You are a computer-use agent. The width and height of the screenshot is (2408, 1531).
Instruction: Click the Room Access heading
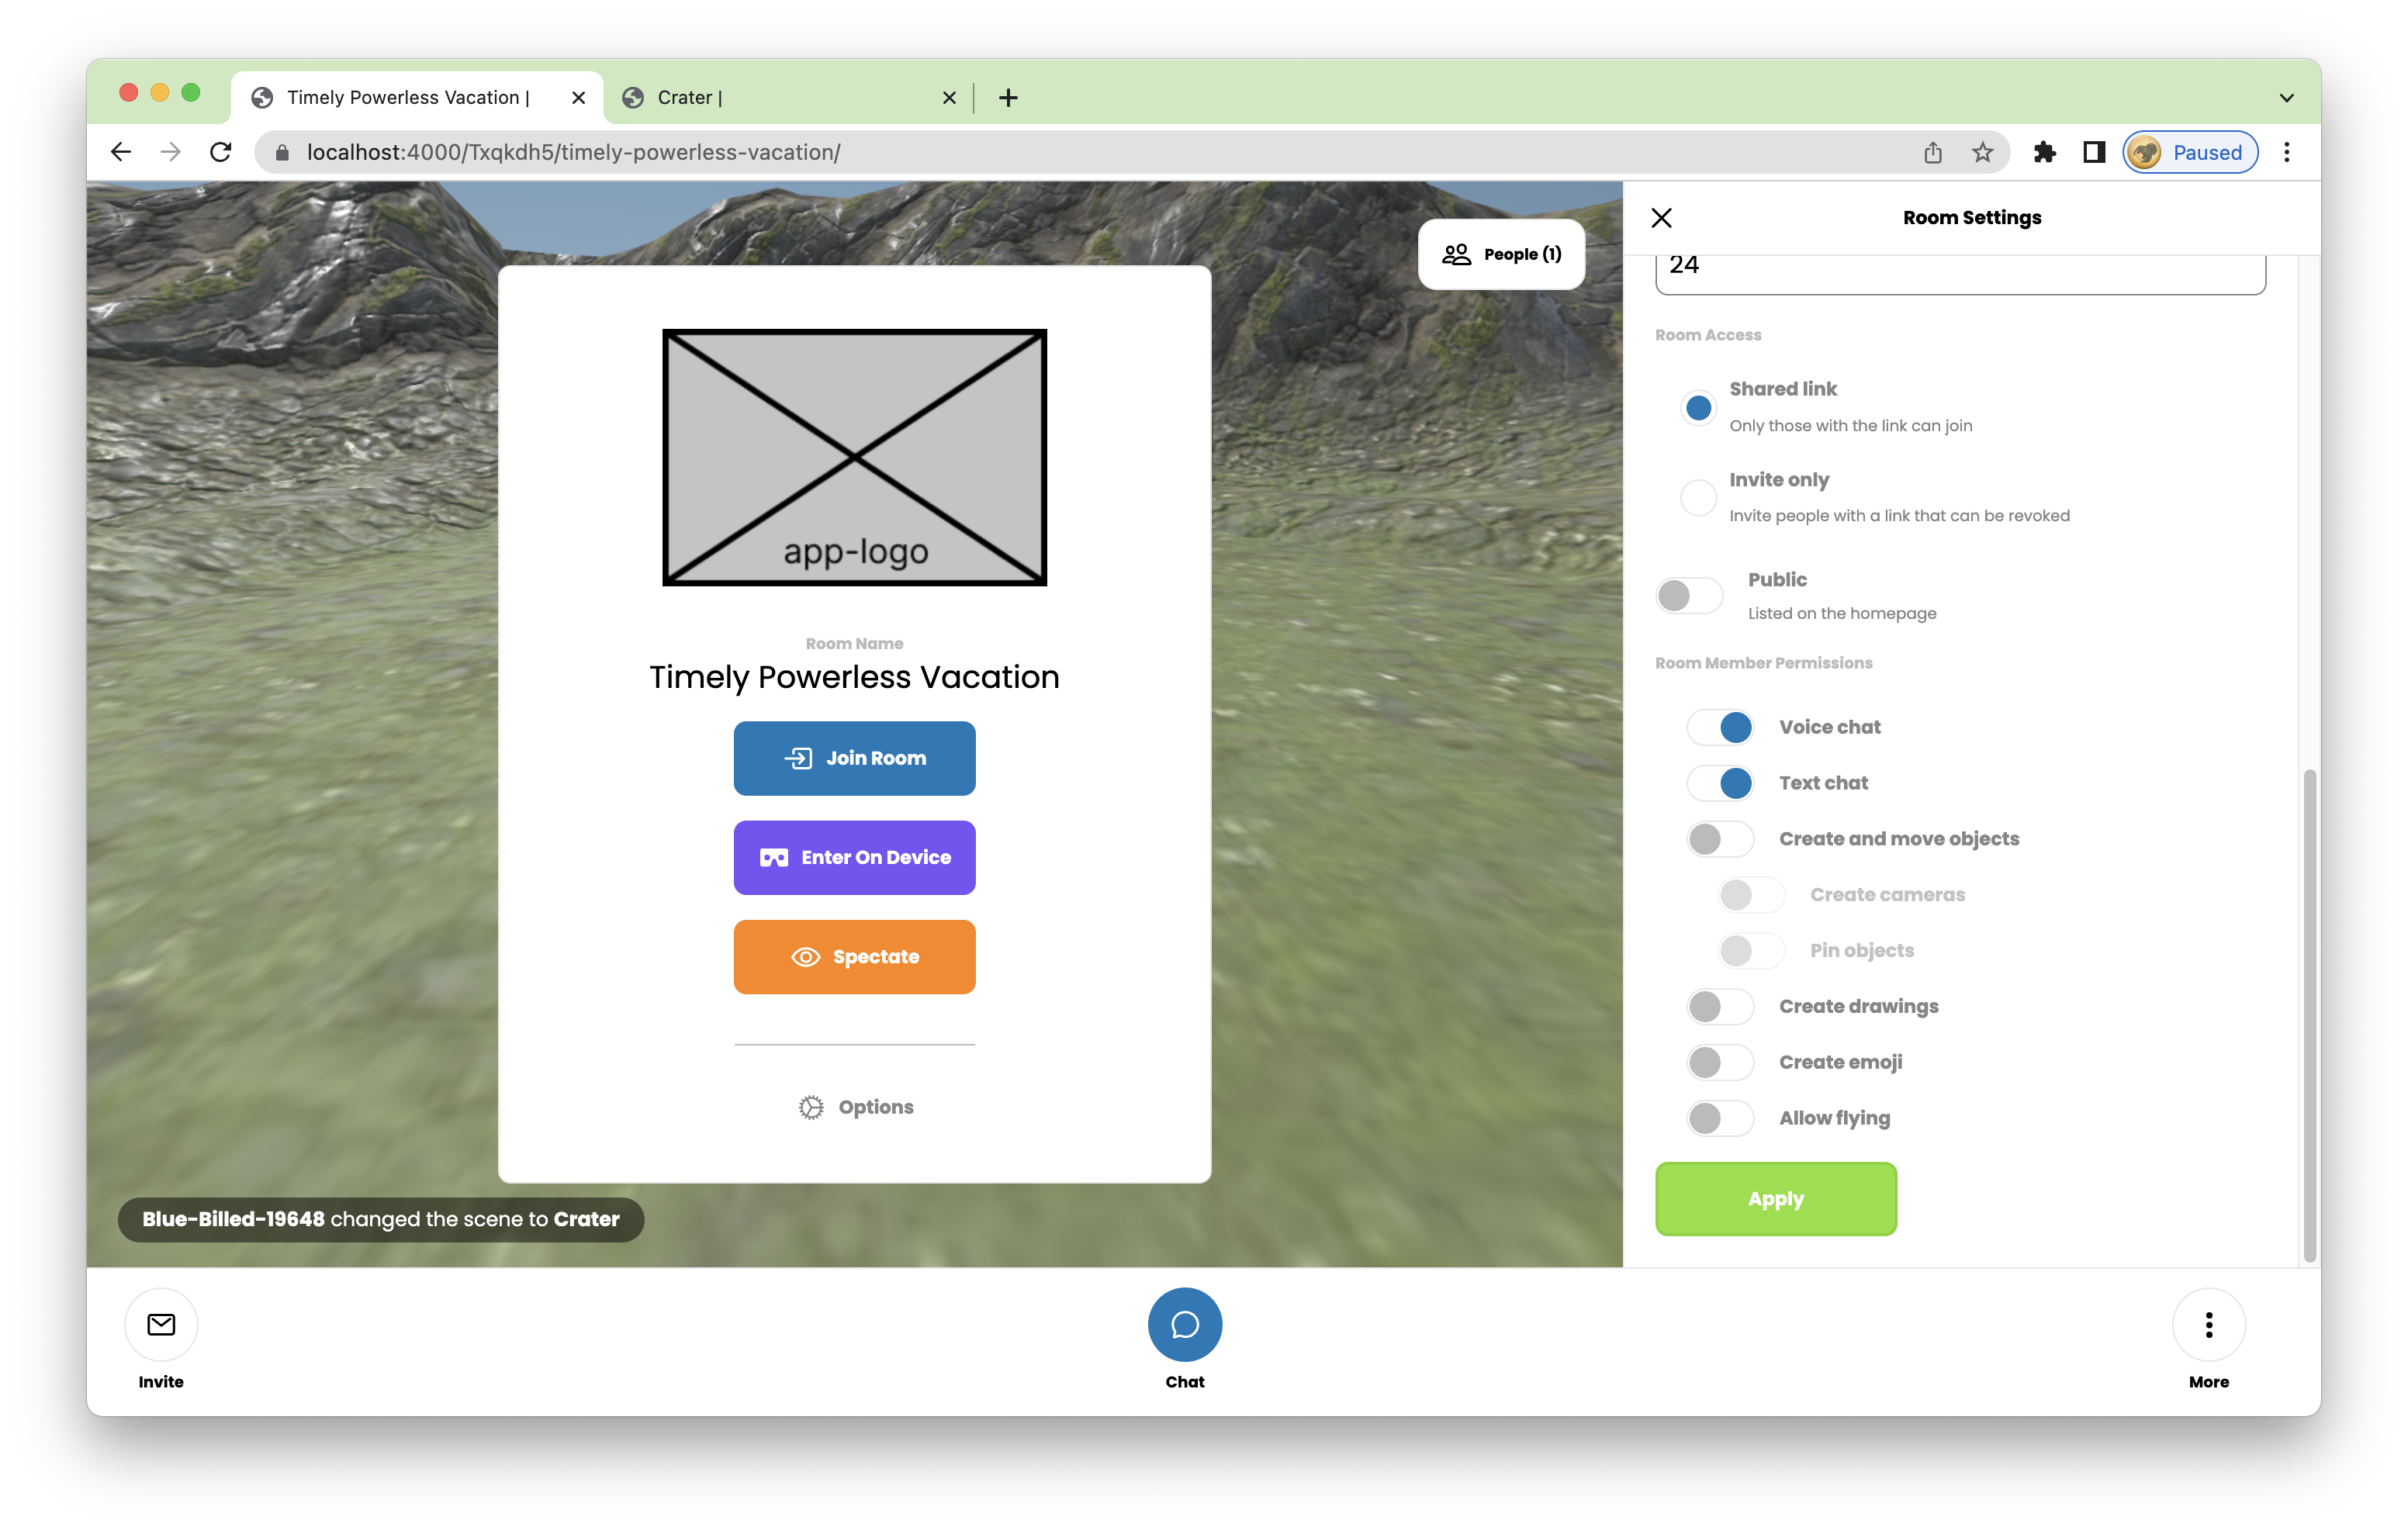pos(1708,335)
